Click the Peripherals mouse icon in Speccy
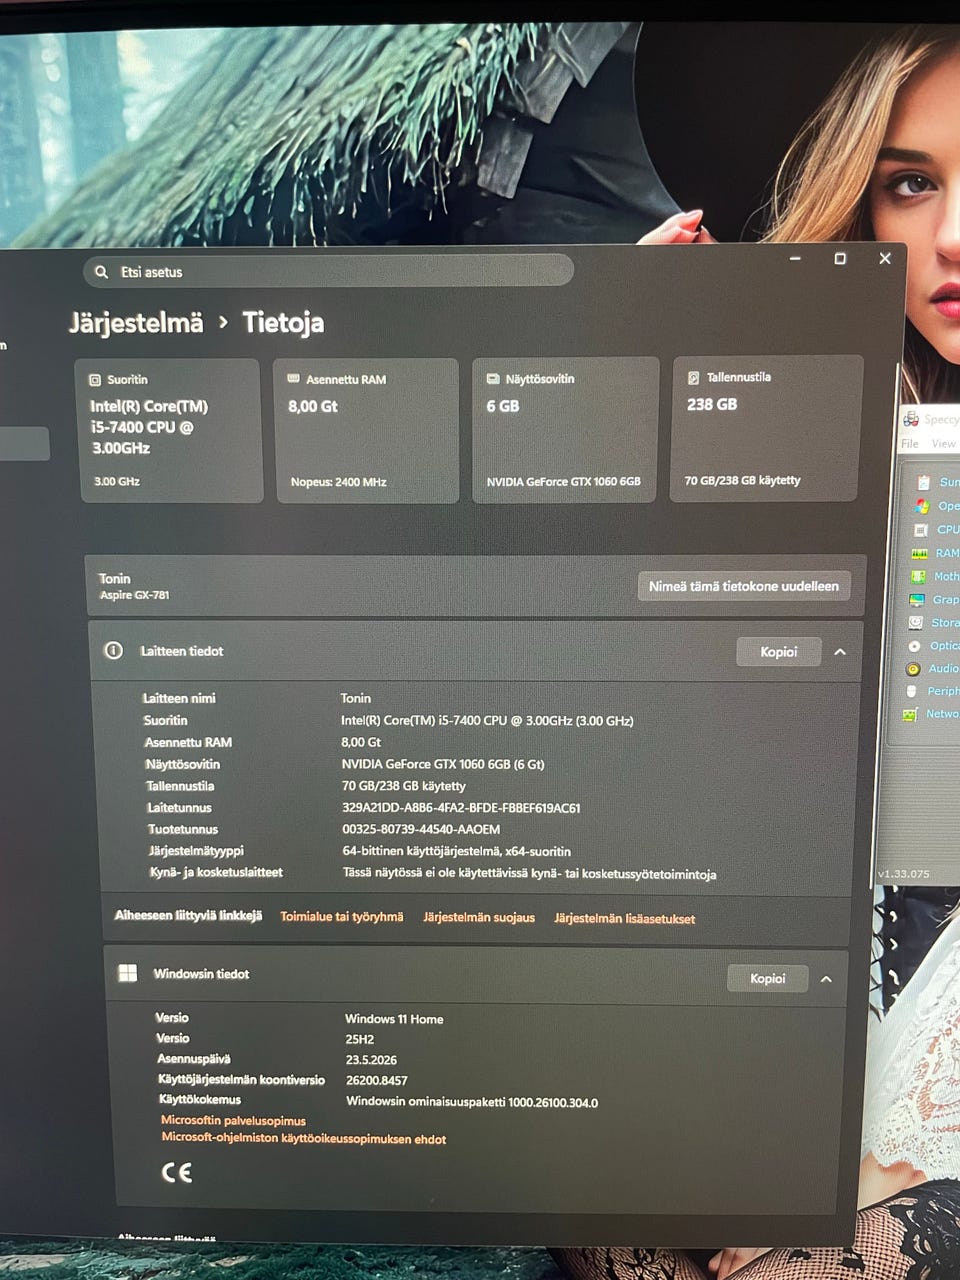Screen dimensions: 960x1280 point(911,691)
